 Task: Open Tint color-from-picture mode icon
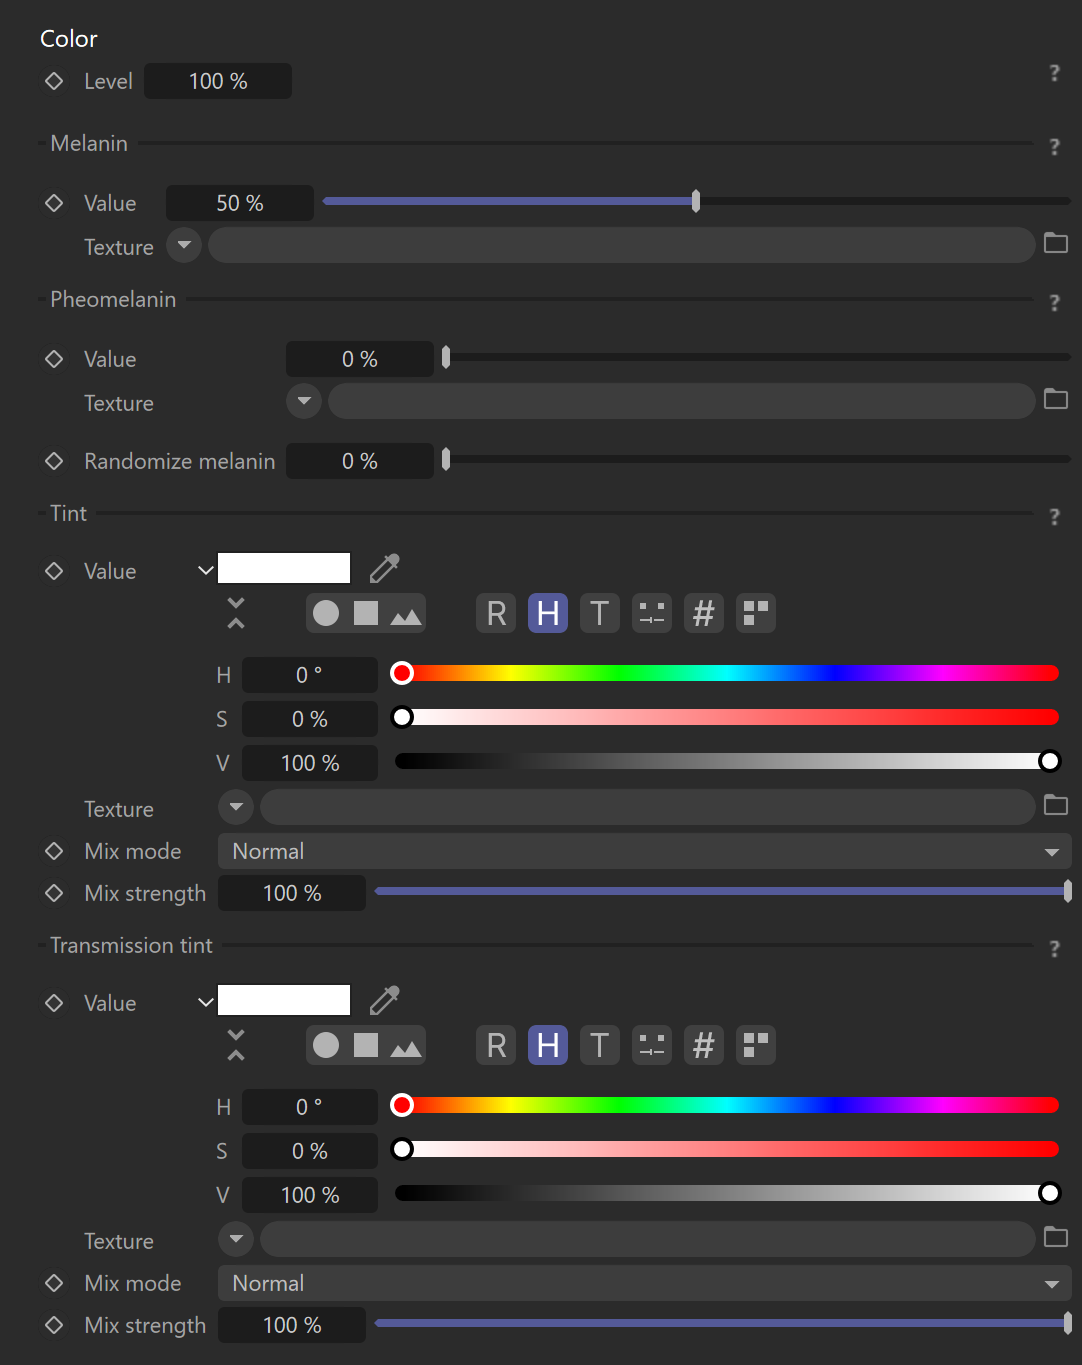click(405, 613)
